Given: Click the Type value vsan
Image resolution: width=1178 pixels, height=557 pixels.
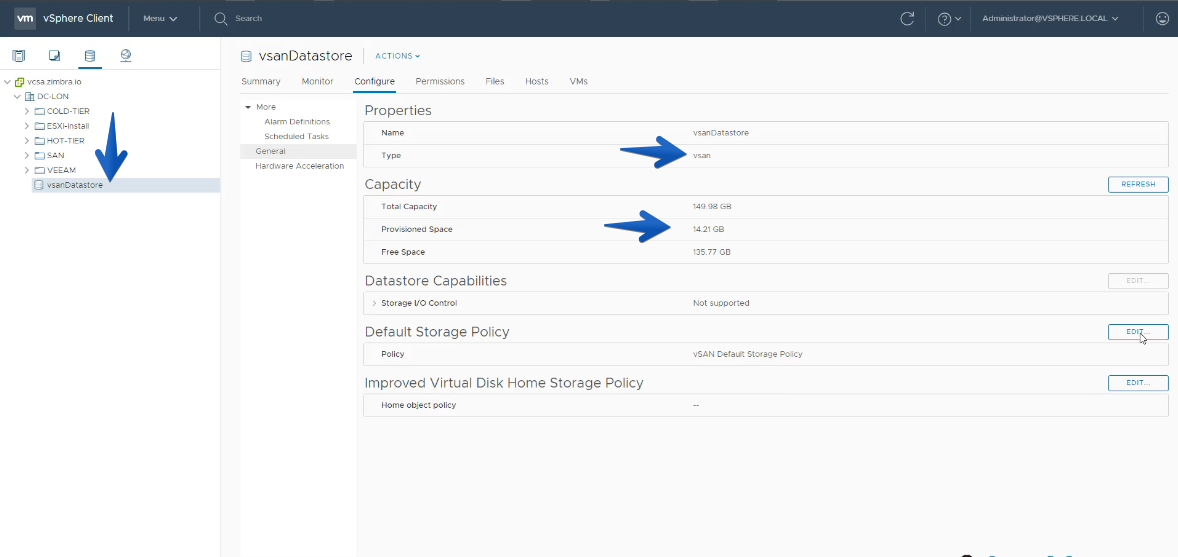Looking at the screenshot, I should click(701, 156).
